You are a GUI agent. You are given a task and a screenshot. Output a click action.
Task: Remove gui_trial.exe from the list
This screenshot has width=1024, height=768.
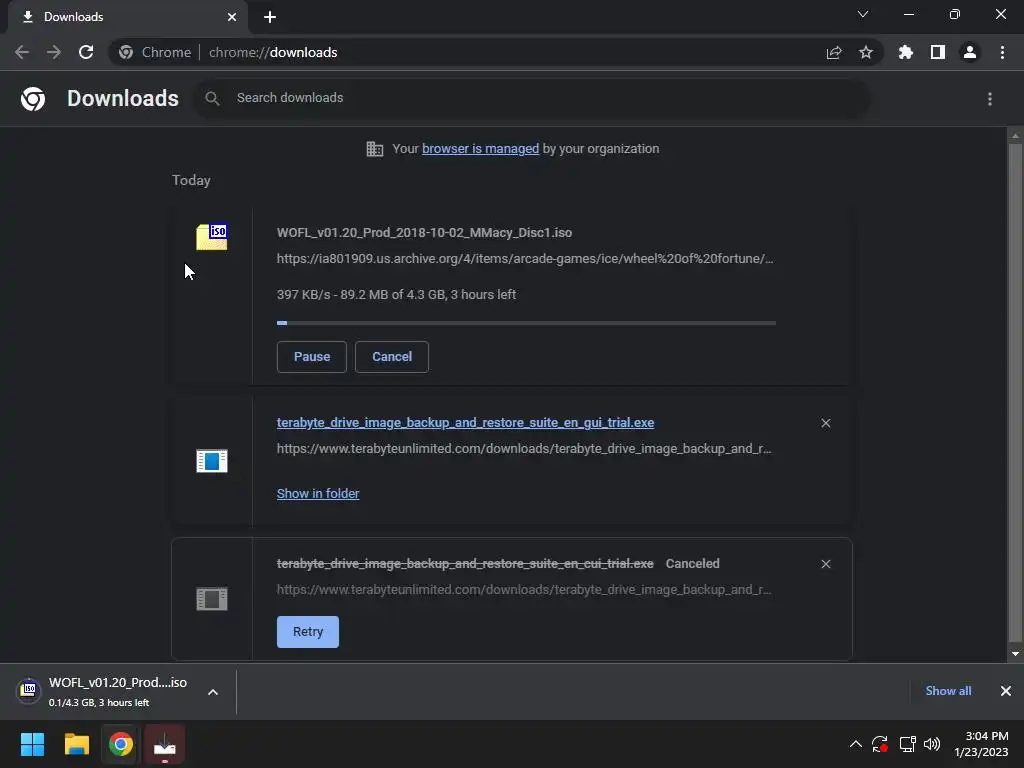pyautogui.click(x=825, y=423)
